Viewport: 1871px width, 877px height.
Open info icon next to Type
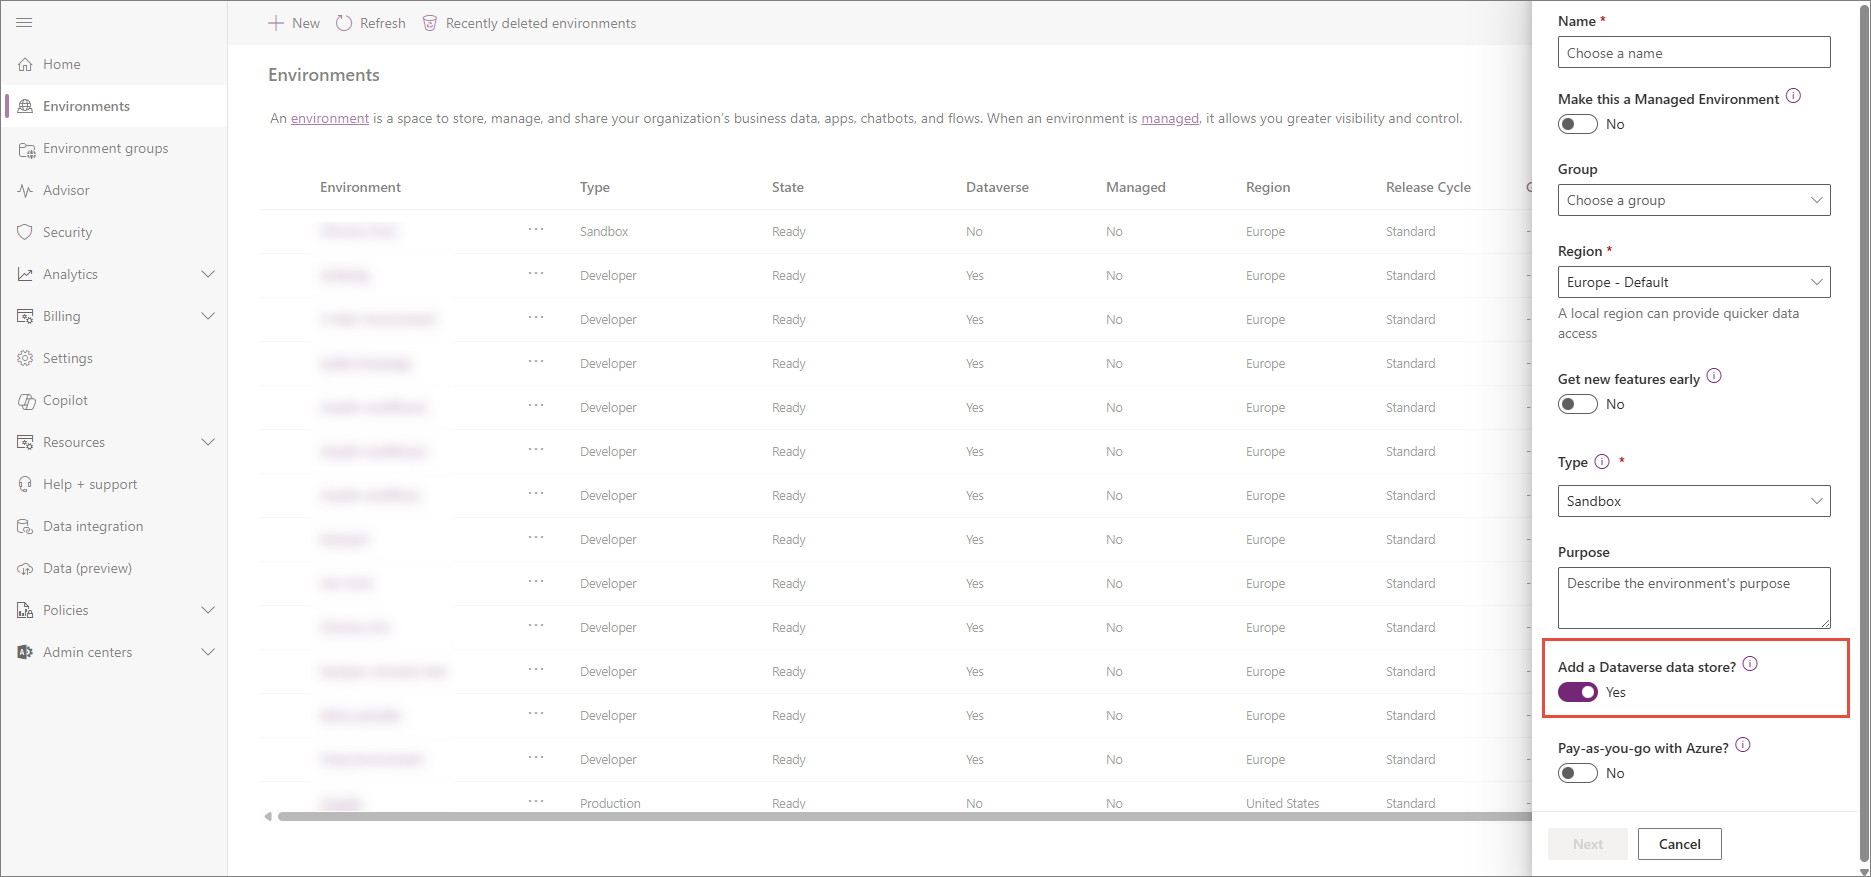1602,461
